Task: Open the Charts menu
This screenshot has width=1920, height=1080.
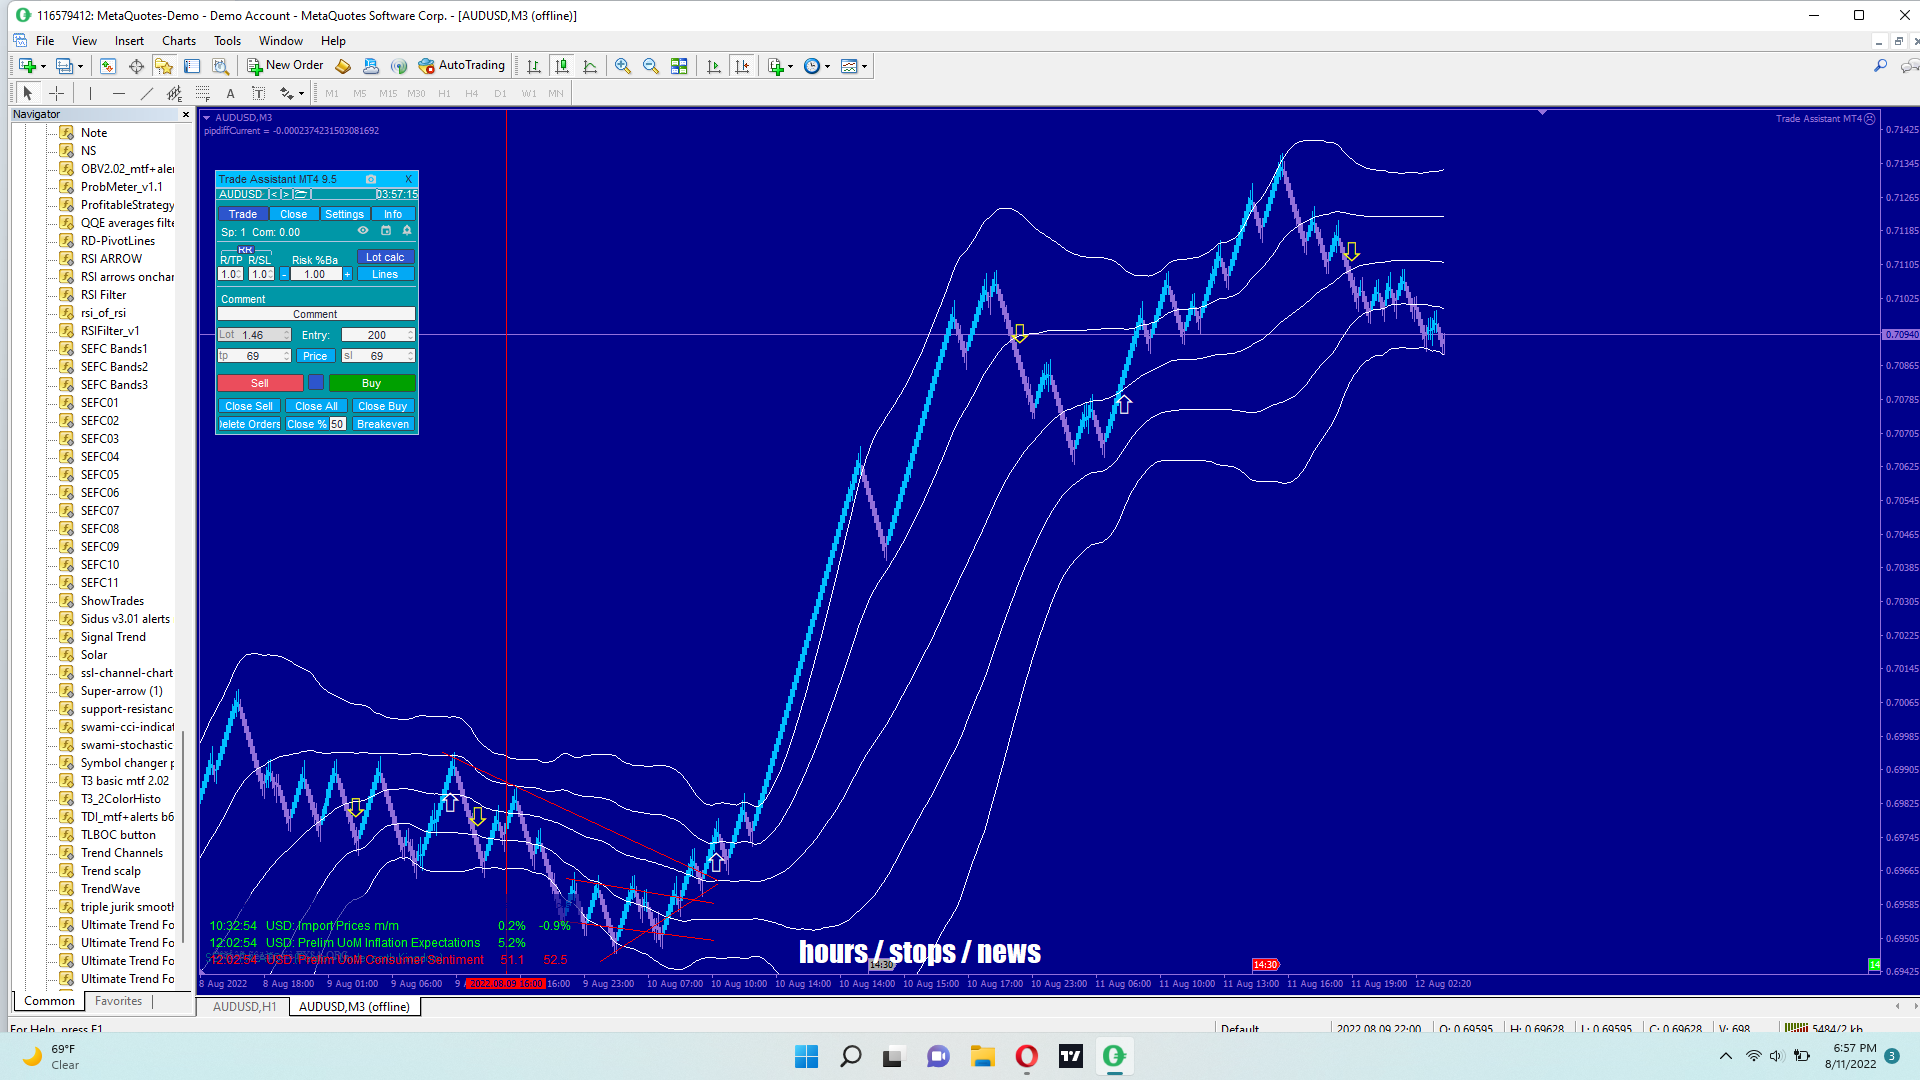Action: point(178,41)
